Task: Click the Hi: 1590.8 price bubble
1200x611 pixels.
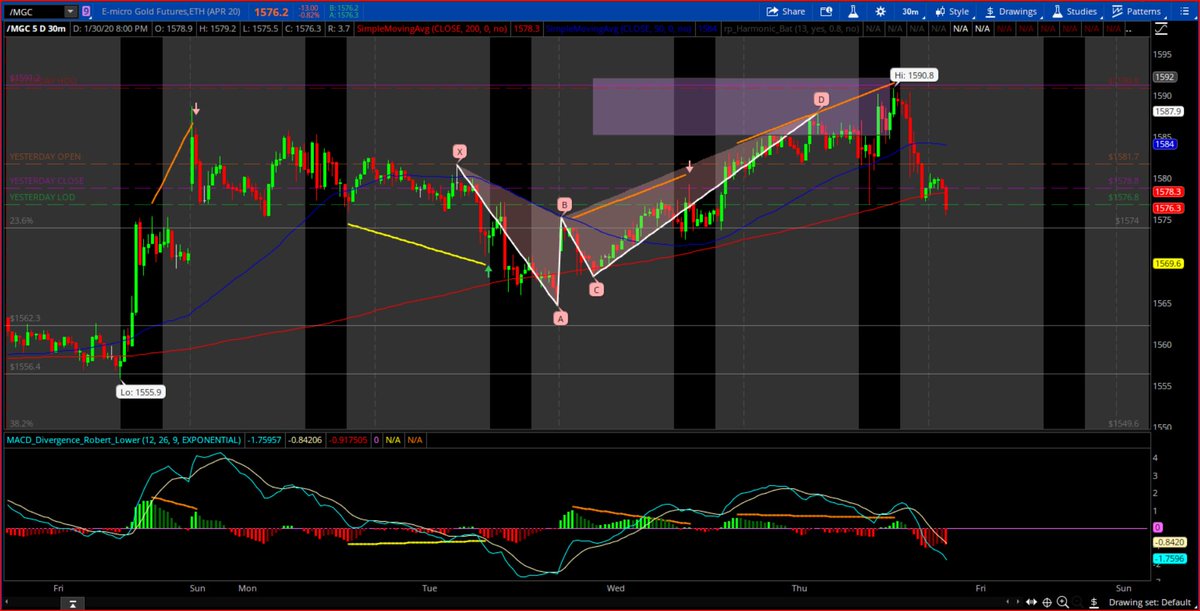Action: pyautogui.click(x=916, y=75)
